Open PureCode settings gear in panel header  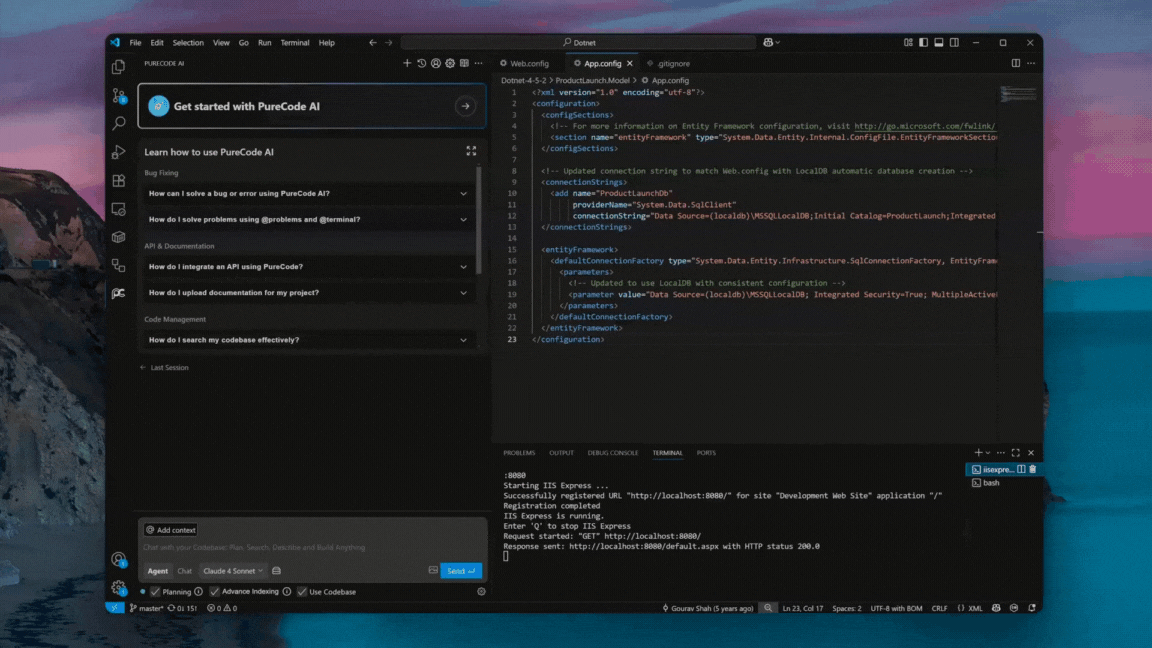pos(450,63)
